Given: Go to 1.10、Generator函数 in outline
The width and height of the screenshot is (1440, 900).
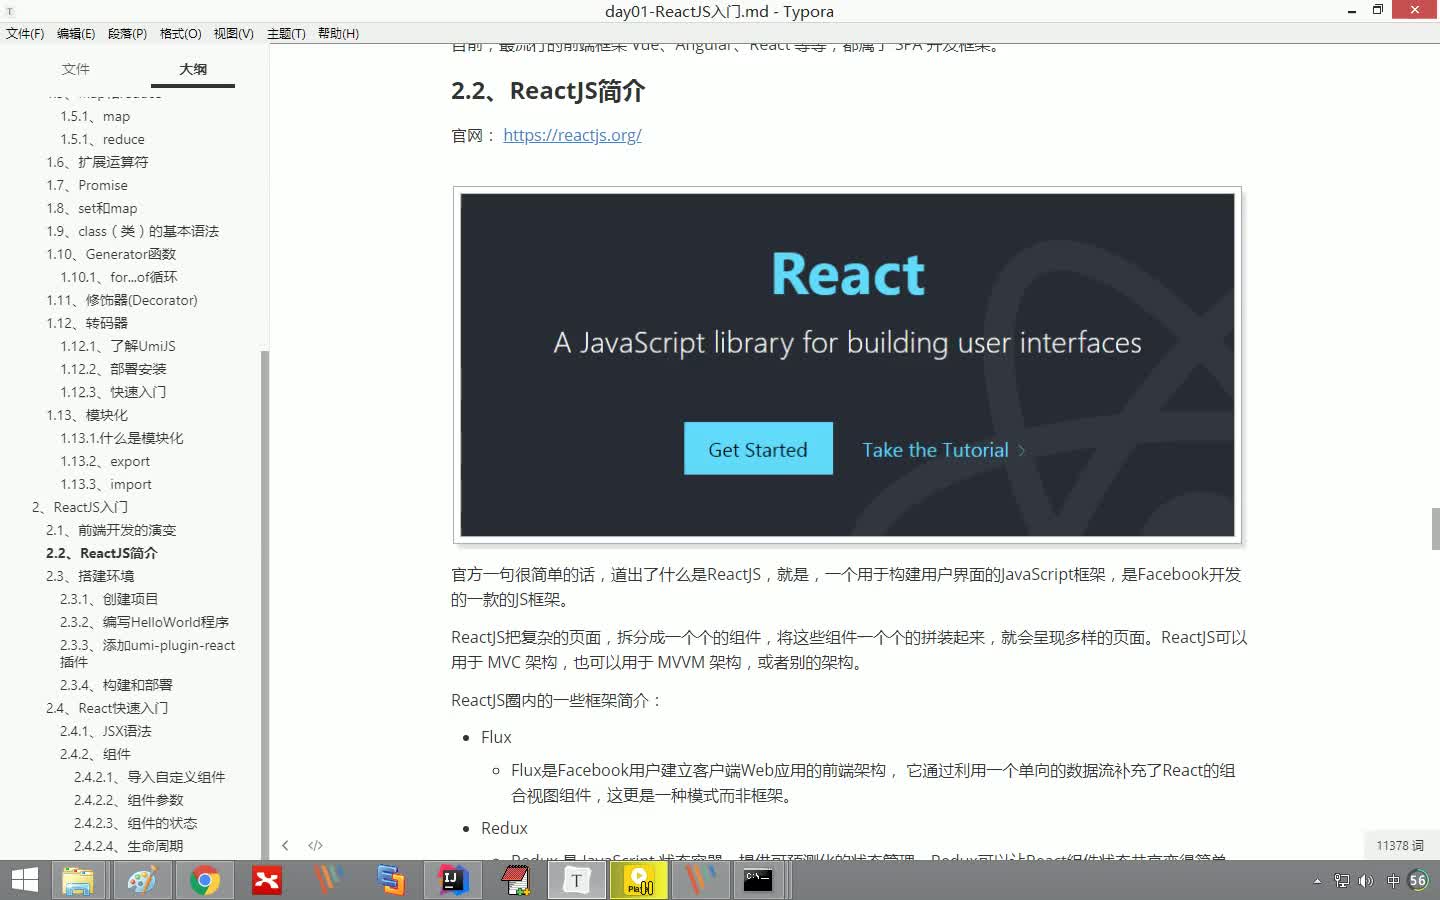Looking at the screenshot, I should [111, 254].
